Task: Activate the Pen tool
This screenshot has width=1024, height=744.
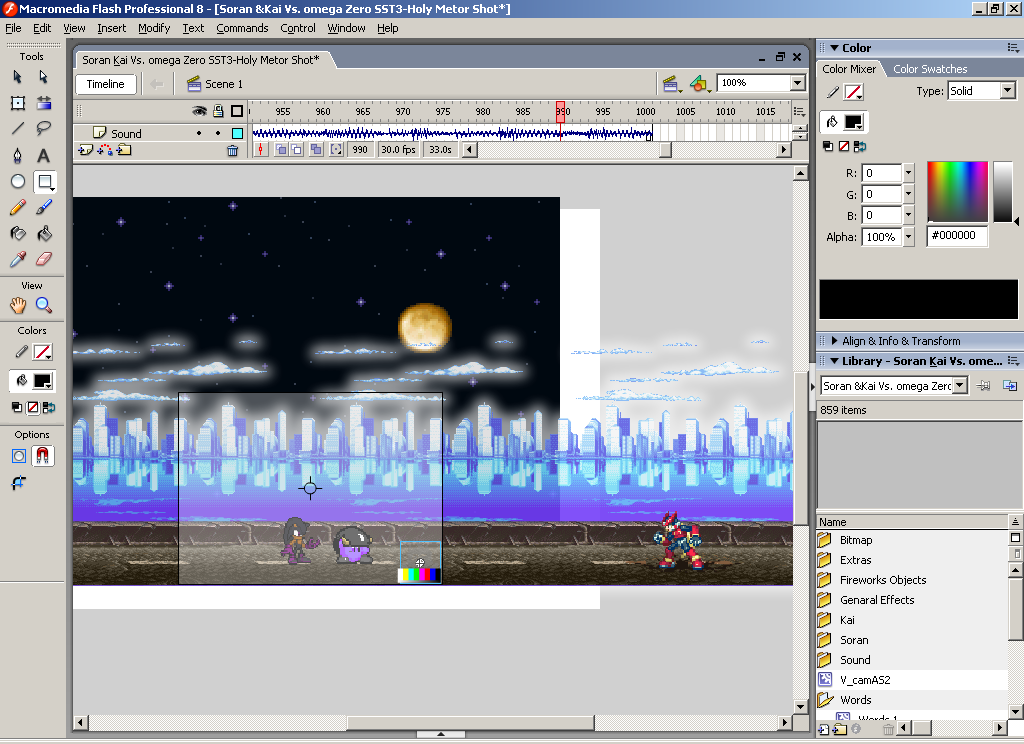Action: pos(18,155)
